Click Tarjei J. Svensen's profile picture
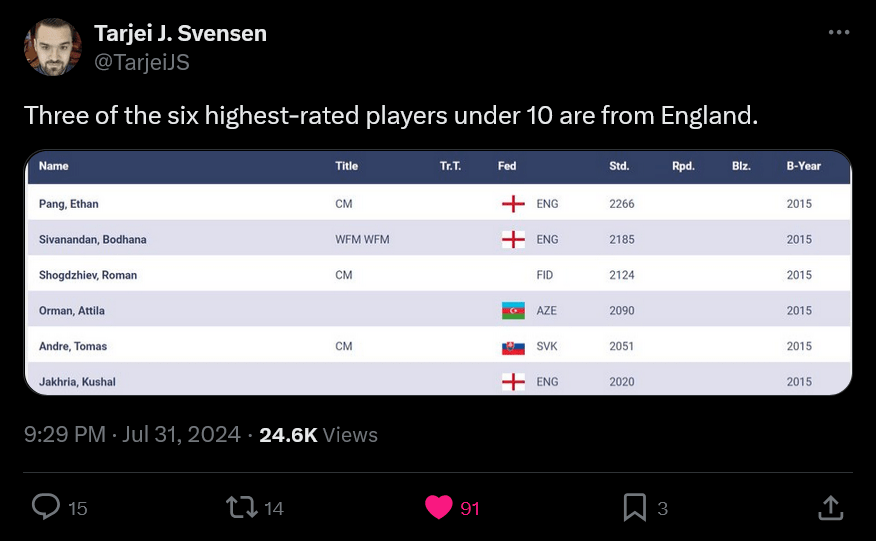This screenshot has width=876, height=541. (53, 47)
